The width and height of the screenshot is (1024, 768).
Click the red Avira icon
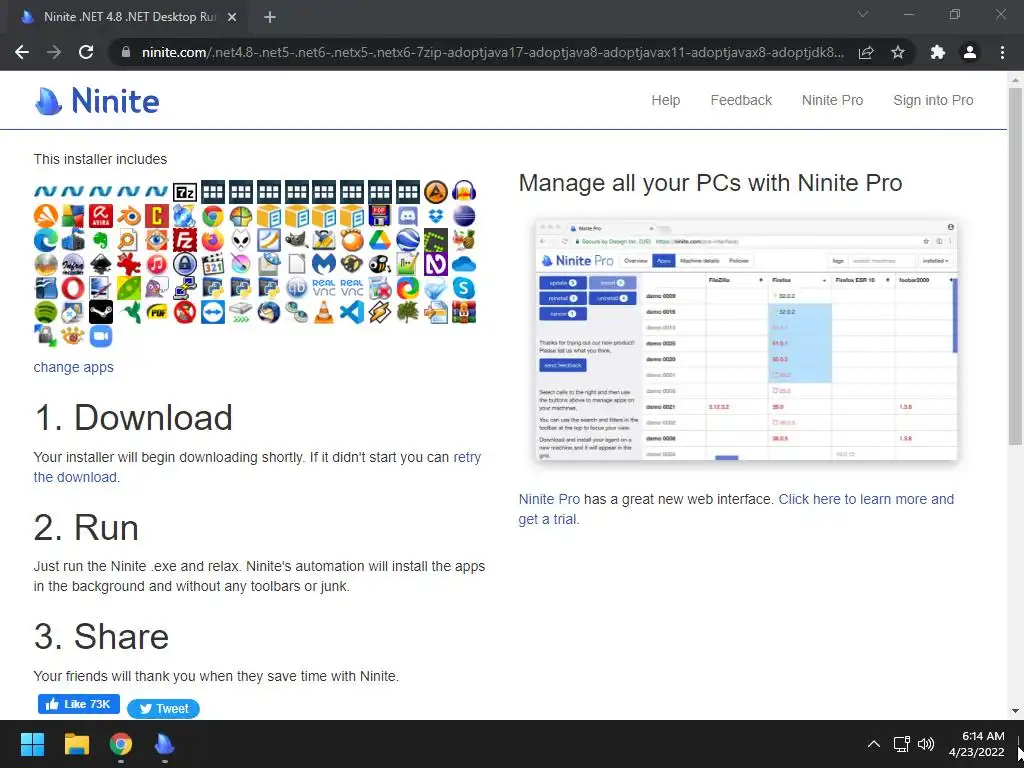(101, 216)
